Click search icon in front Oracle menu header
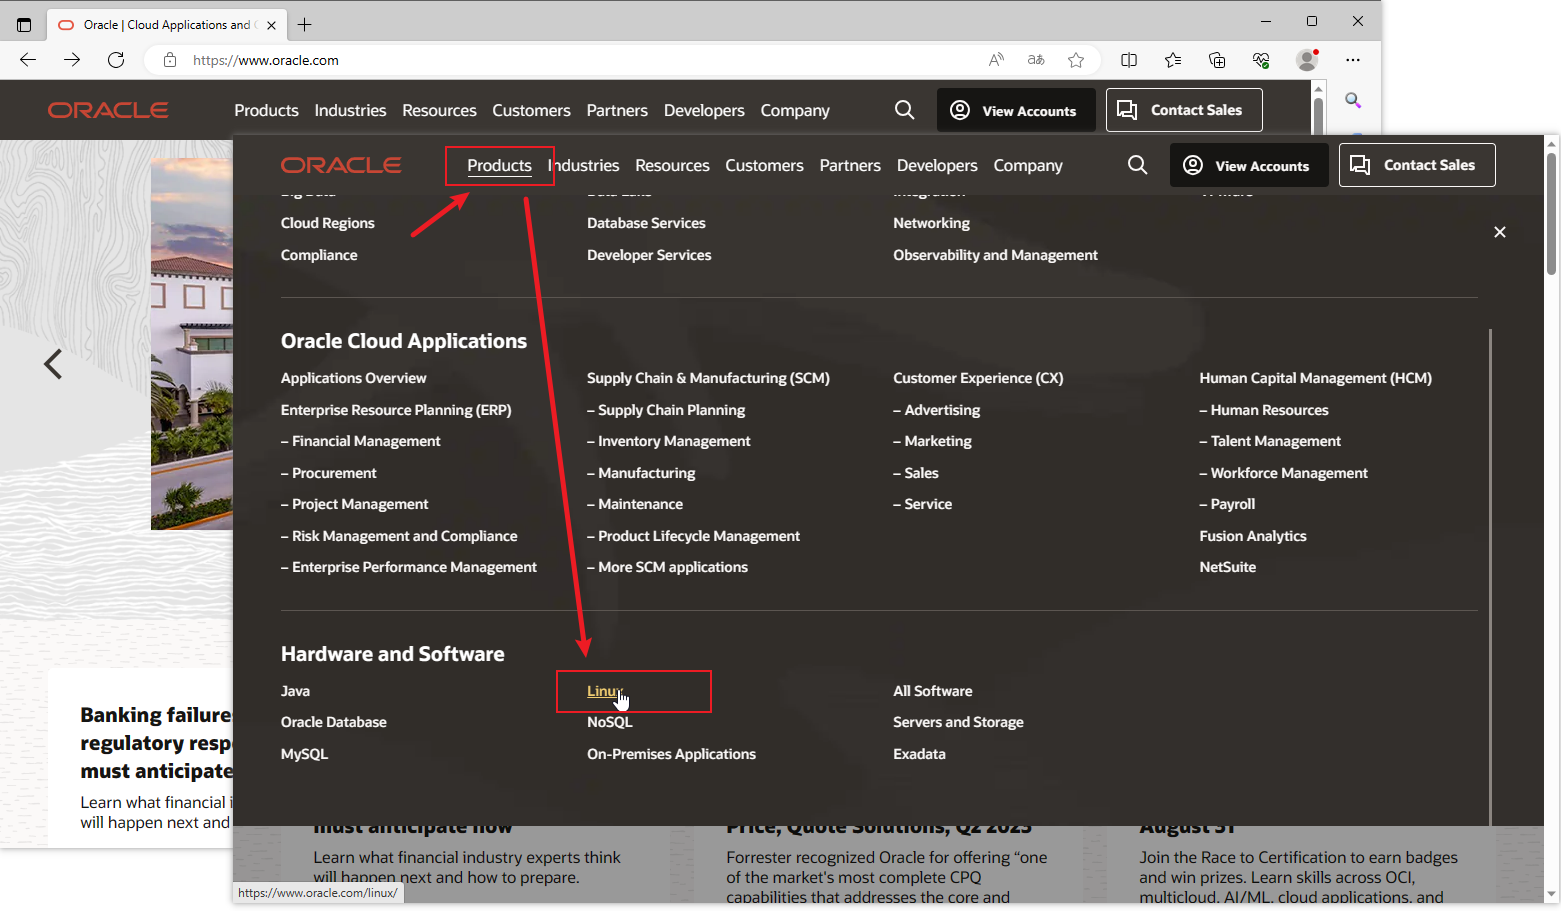The width and height of the screenshot is (1561, 911). point(1138,165)
